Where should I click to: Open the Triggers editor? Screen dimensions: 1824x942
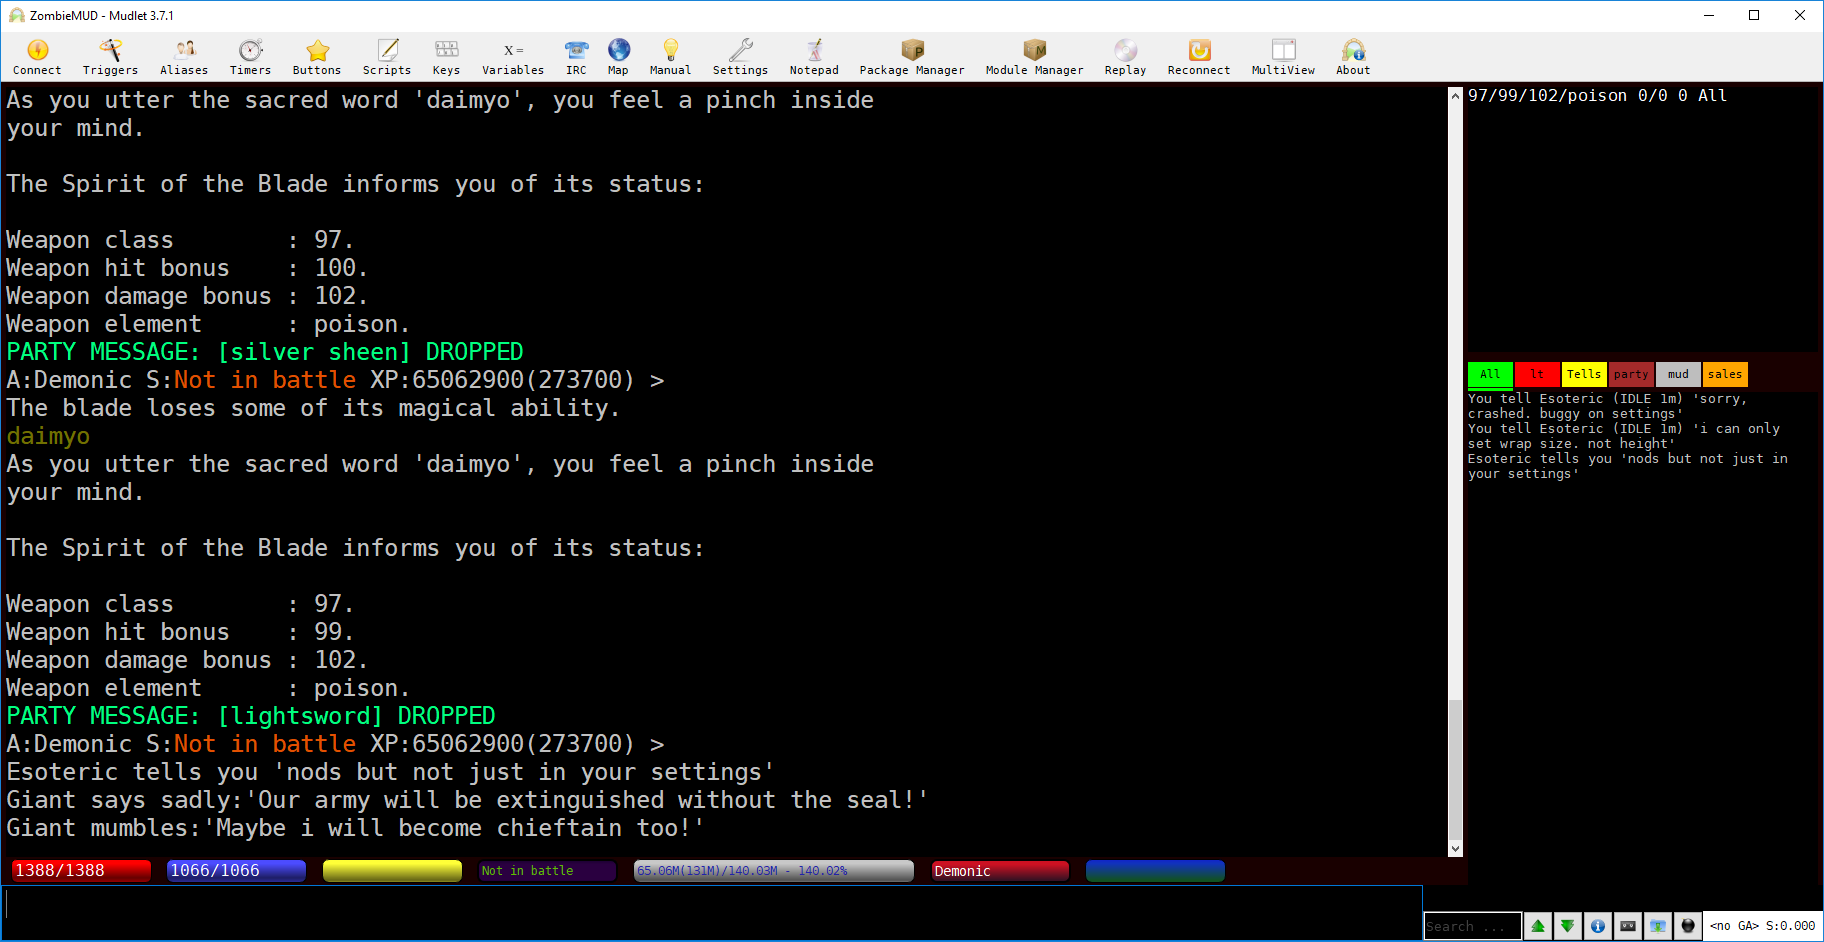pos(110,57)
